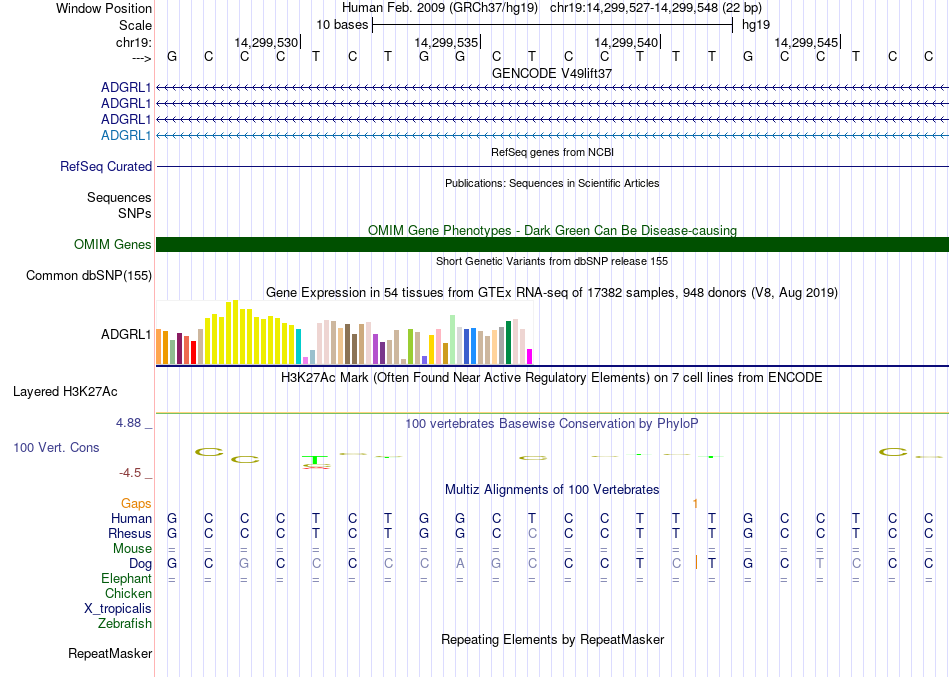
Task: Open the GENCODE V49lift37 track title
Action: (552, 73)
